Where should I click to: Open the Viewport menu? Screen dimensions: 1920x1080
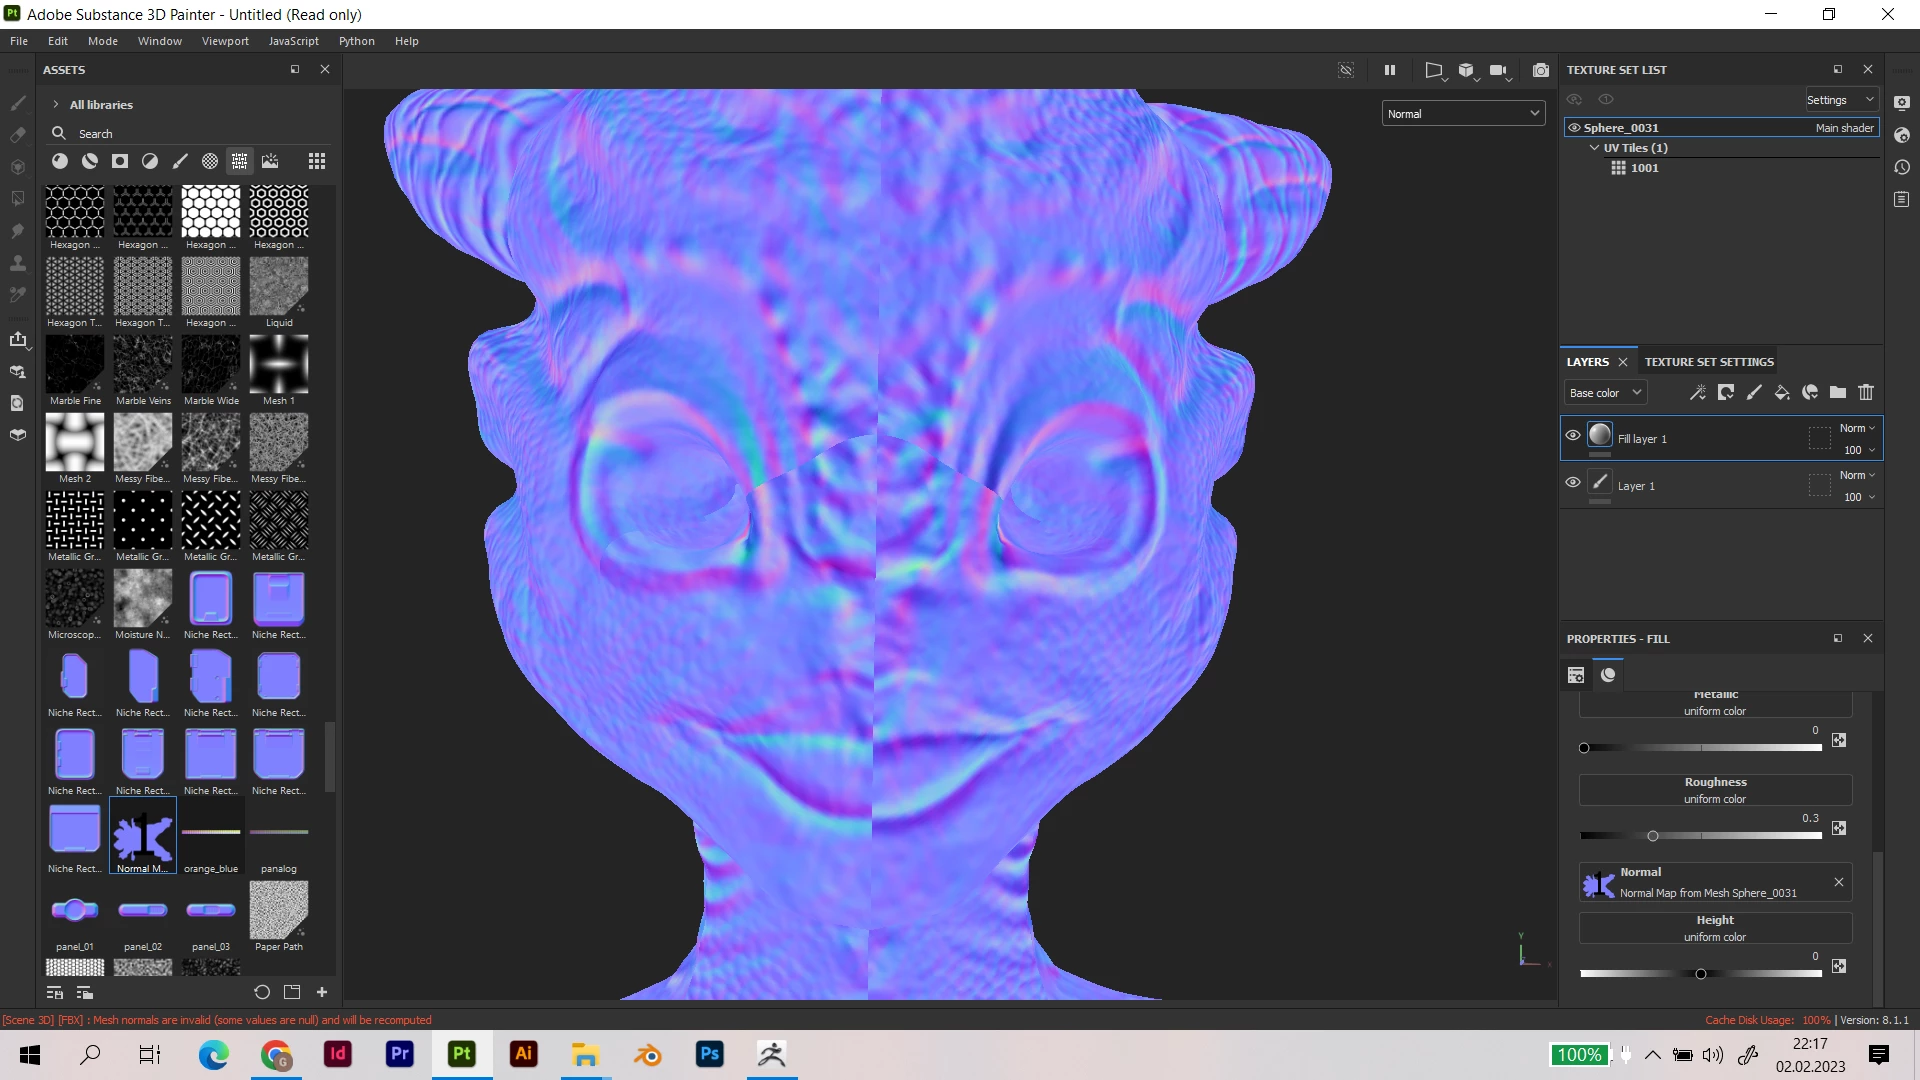coord(225,41)
